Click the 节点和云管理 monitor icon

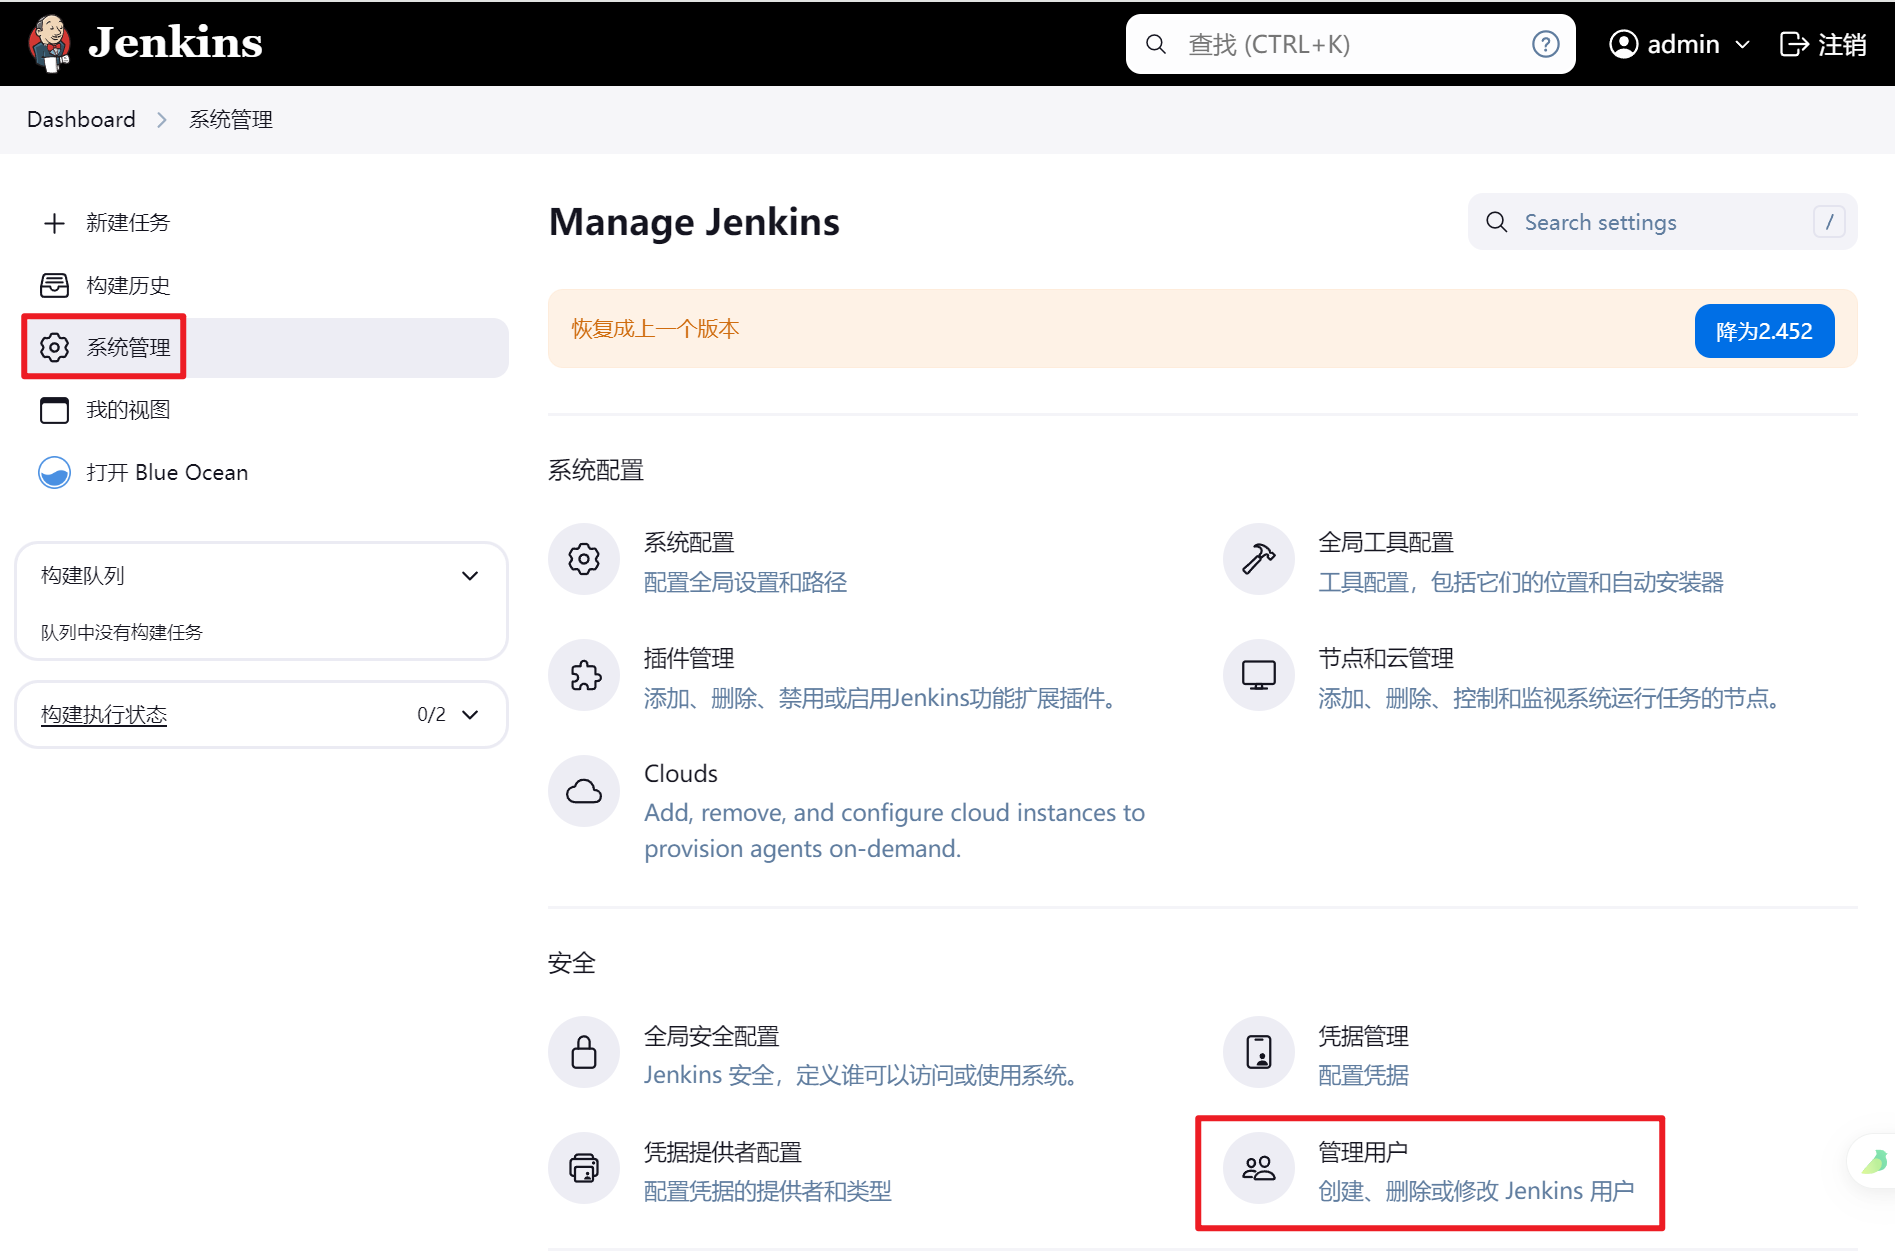point(1259,675)
